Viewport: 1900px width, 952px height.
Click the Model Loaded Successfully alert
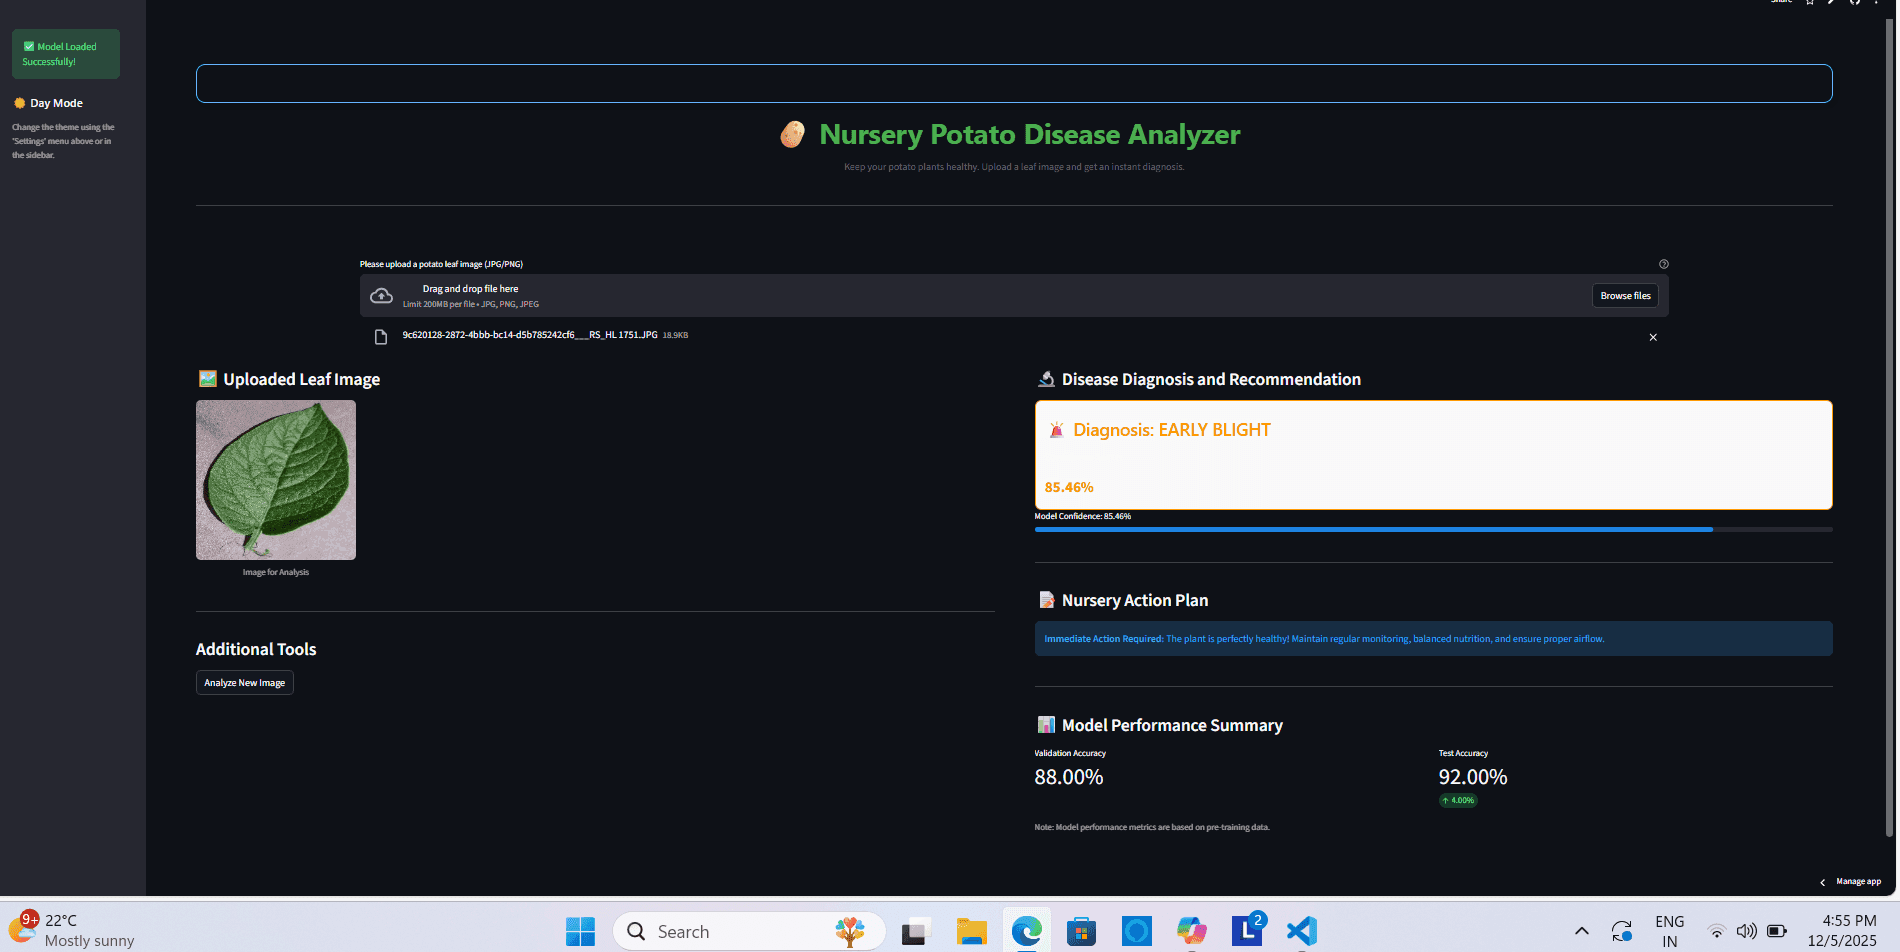(66, 54)
